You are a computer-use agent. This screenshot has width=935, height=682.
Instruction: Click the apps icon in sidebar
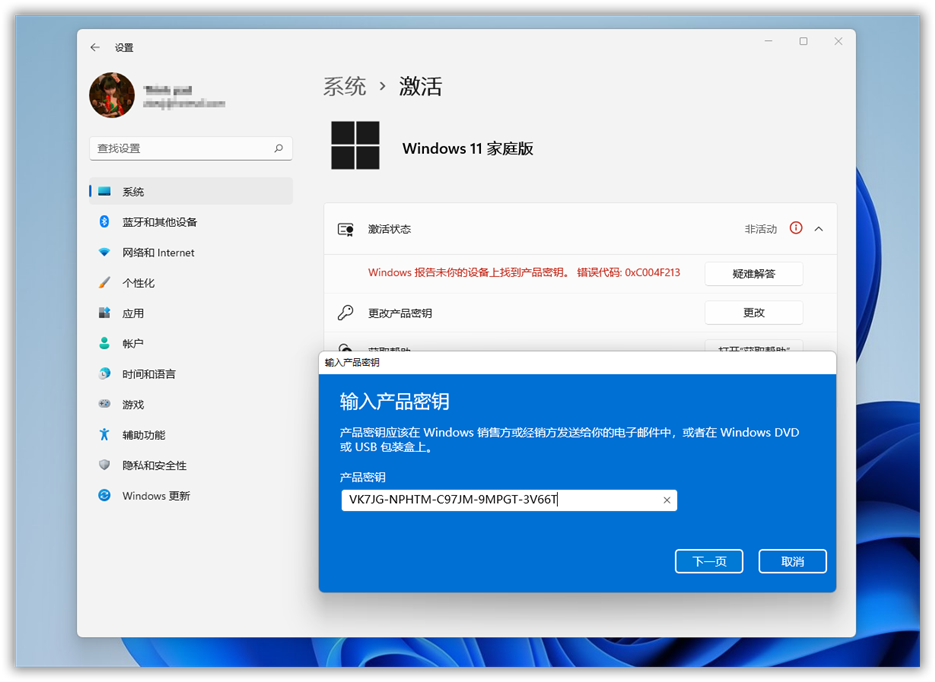104,312
